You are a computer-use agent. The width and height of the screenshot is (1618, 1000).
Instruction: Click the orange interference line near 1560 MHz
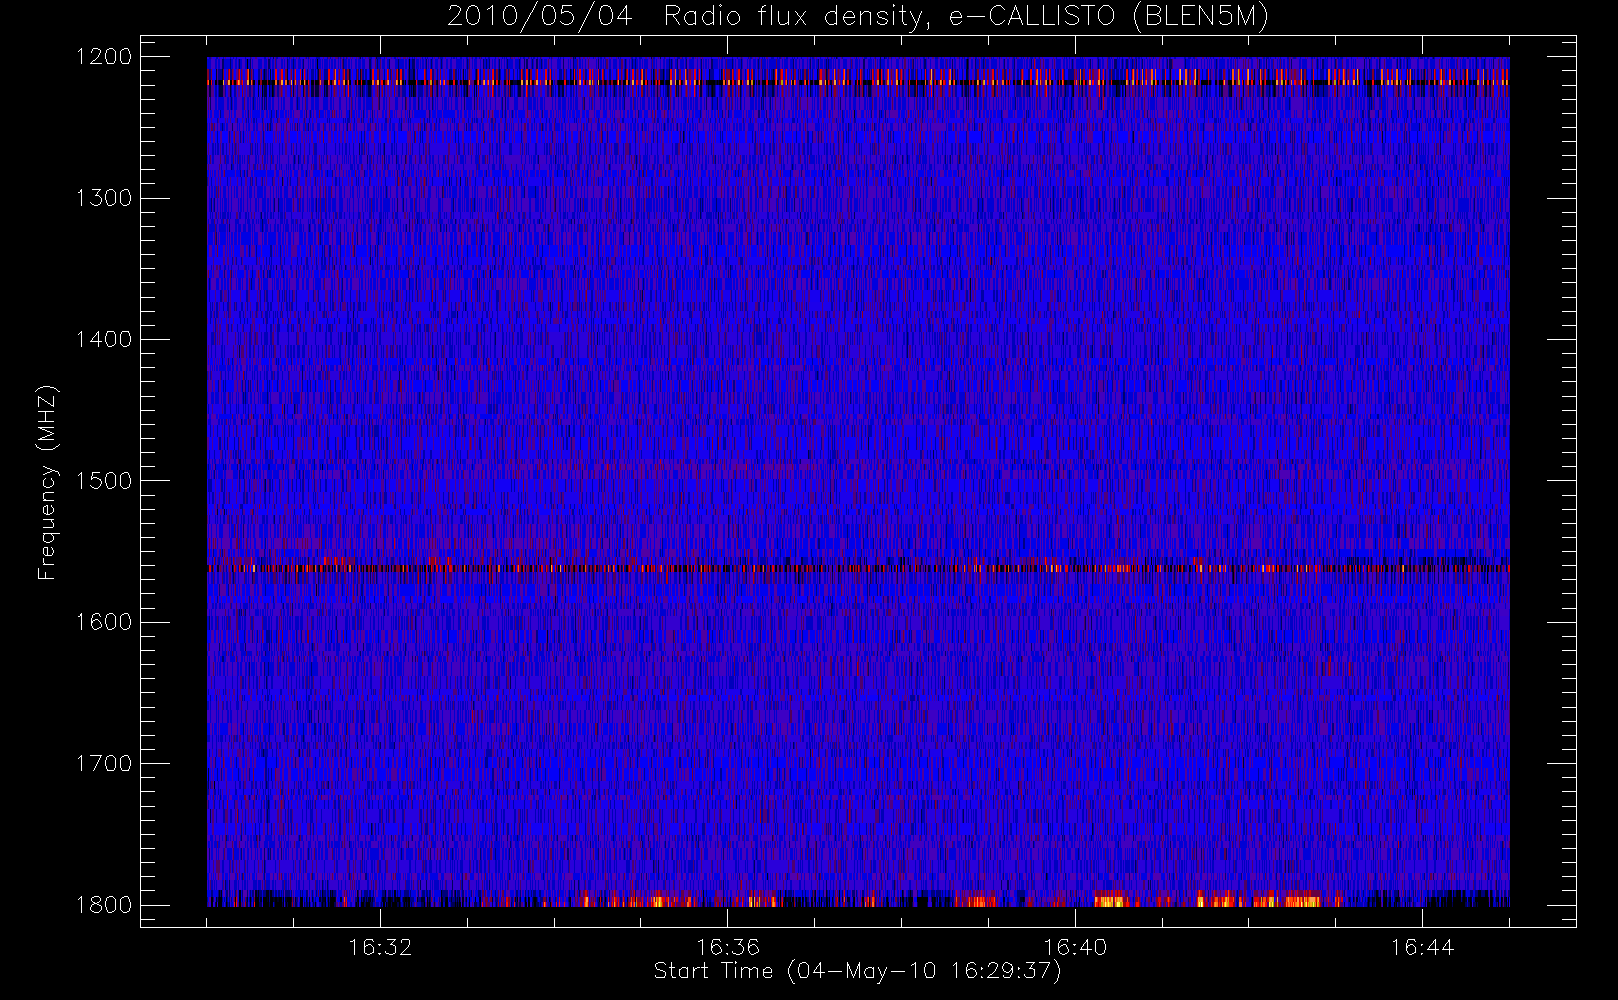[x=858, y=568]
